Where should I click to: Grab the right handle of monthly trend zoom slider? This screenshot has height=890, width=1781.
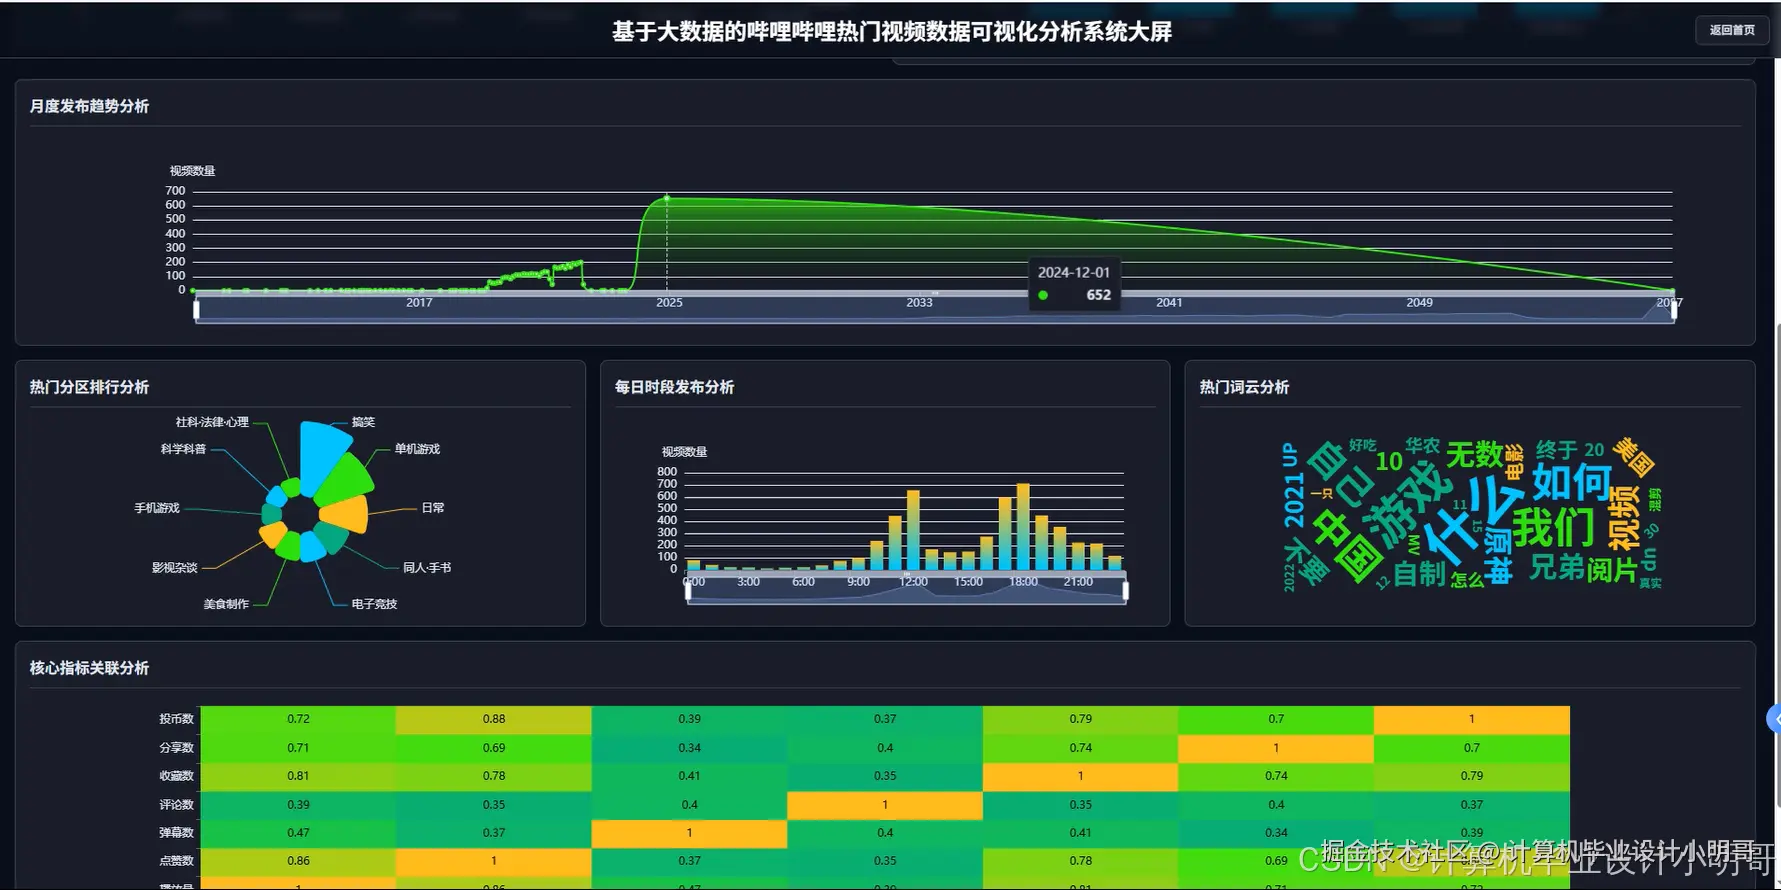[1674, 310]
